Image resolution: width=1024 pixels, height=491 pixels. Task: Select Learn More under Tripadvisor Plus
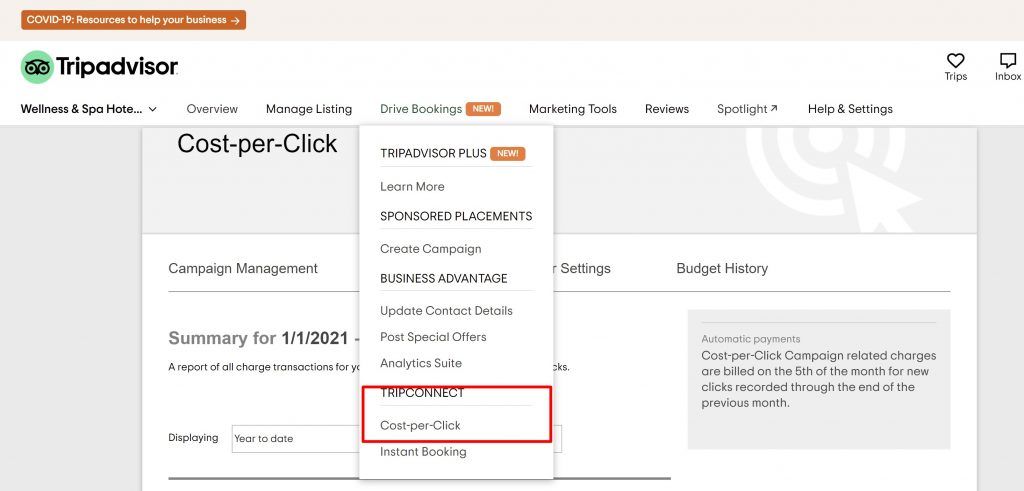click(x=412, y=187)
